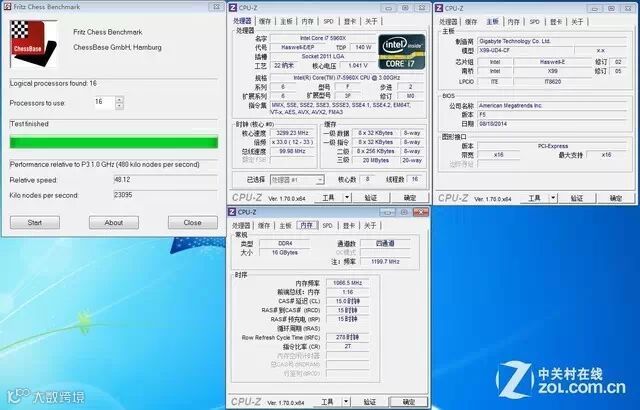Click 工具 in the CPU-Z memory window
The image size is (640, 410).
coord(327,402)
